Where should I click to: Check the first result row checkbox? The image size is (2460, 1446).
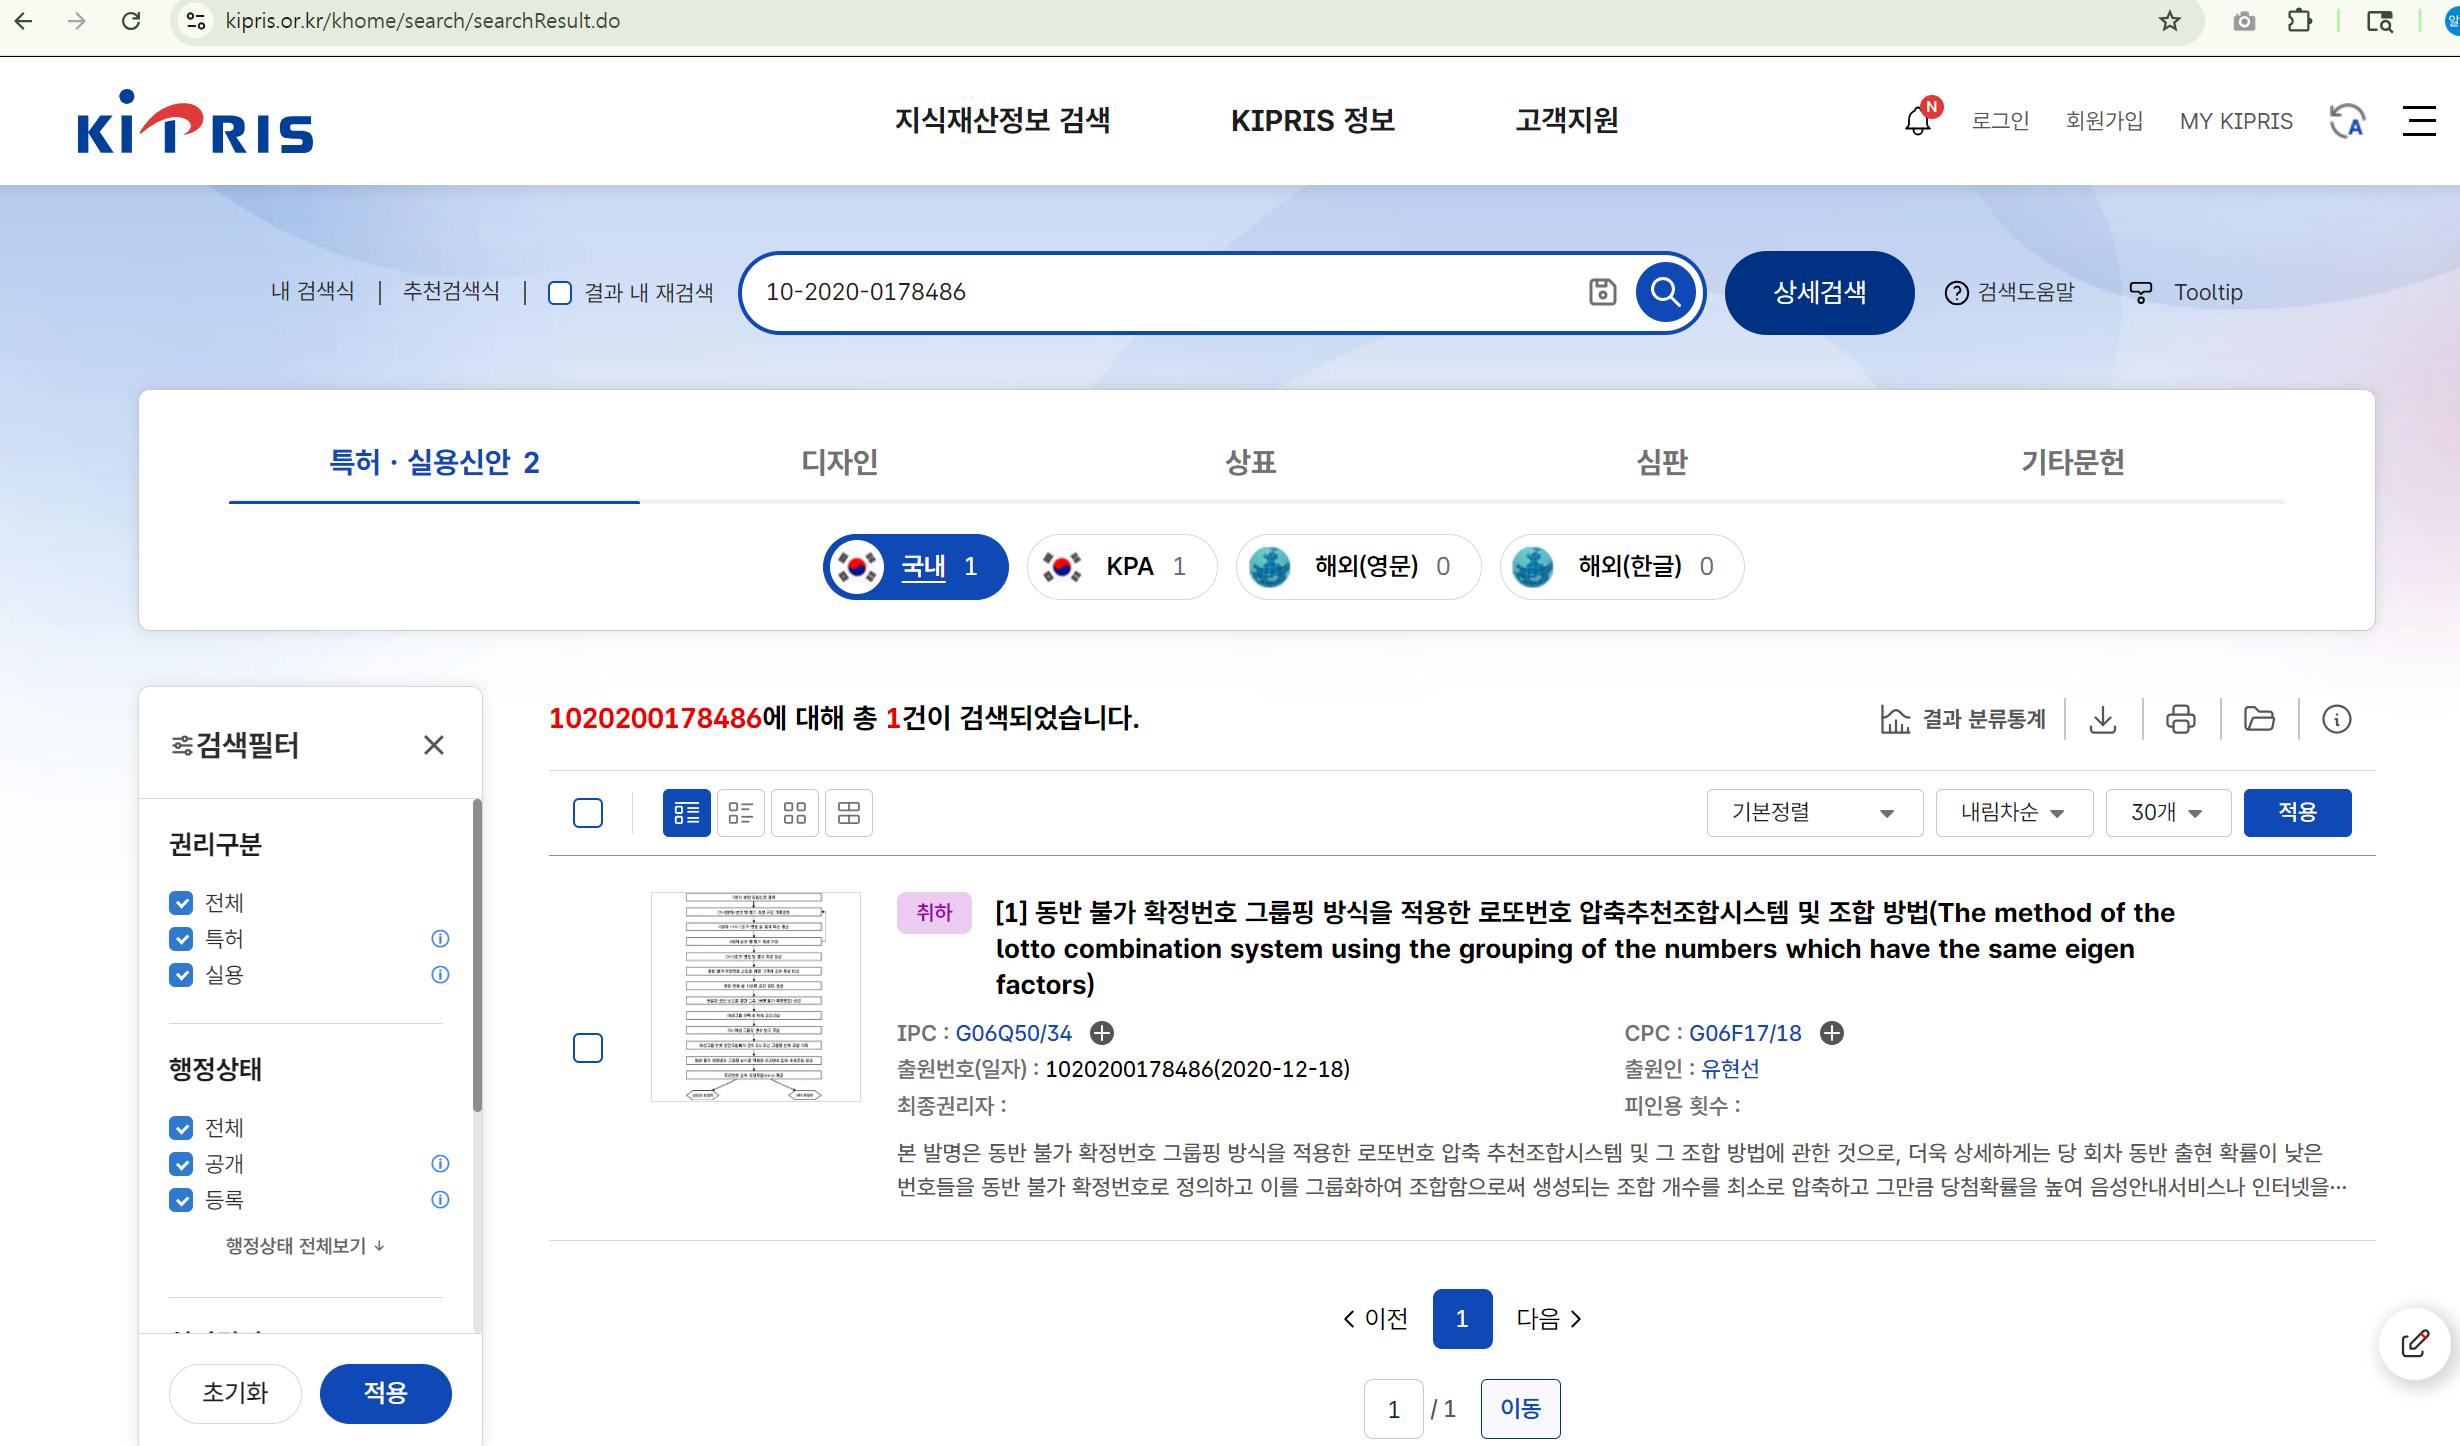click(588, 1048)
